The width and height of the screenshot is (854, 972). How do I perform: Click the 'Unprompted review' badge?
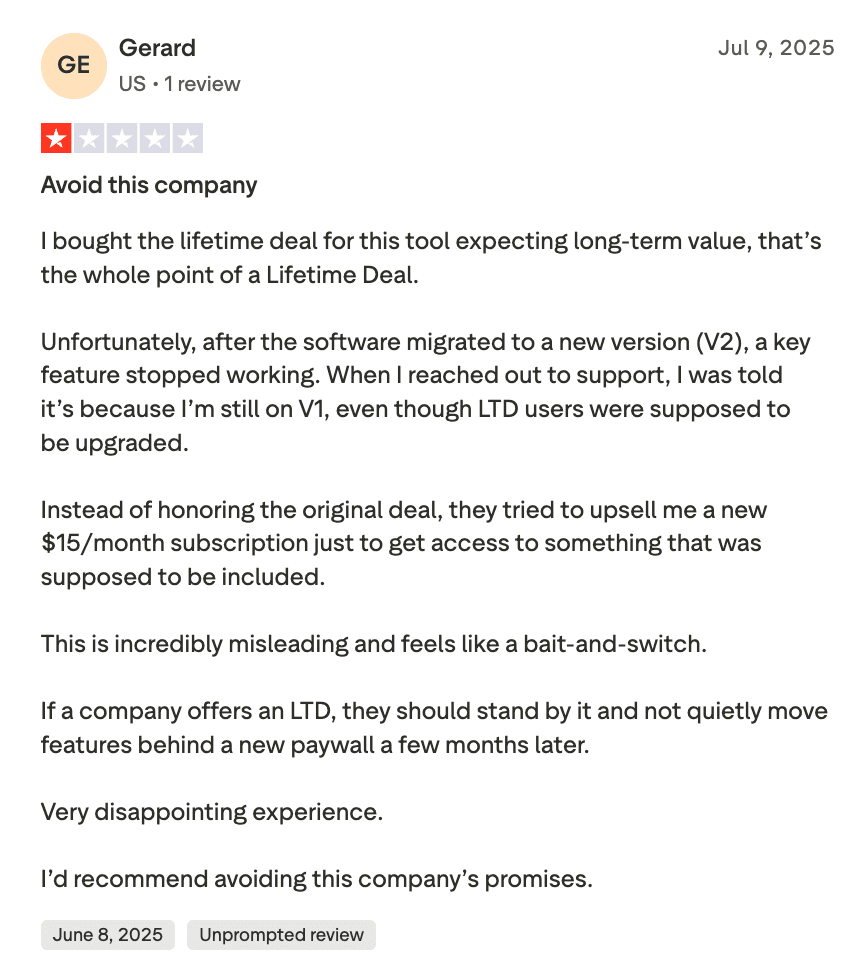(281, 935)
